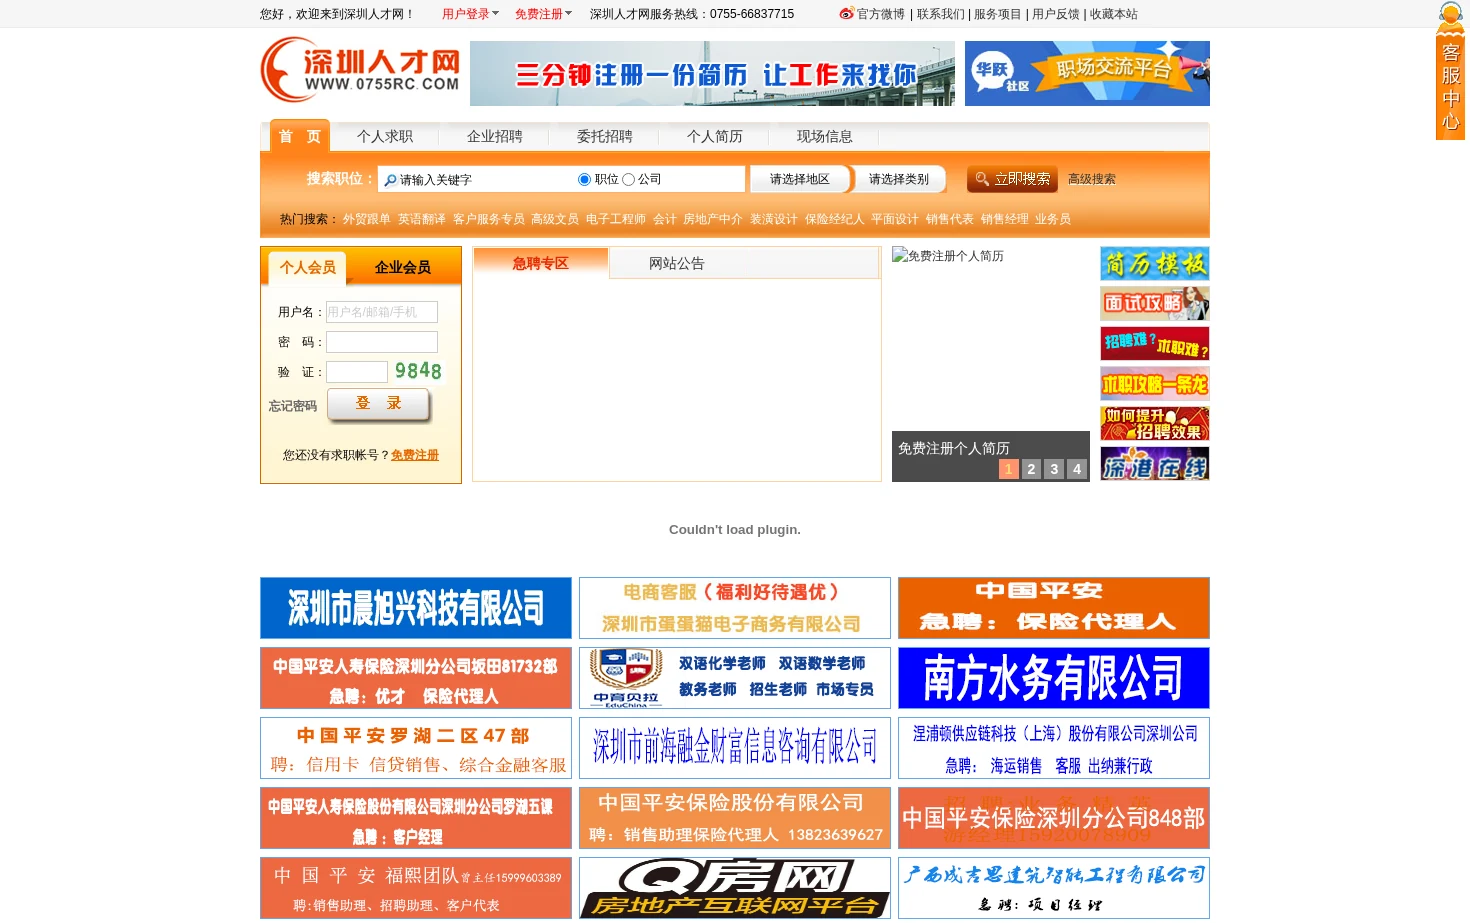
Task: Expand the 免费注册 dropdown in top bar
Action: click(543, 14)
